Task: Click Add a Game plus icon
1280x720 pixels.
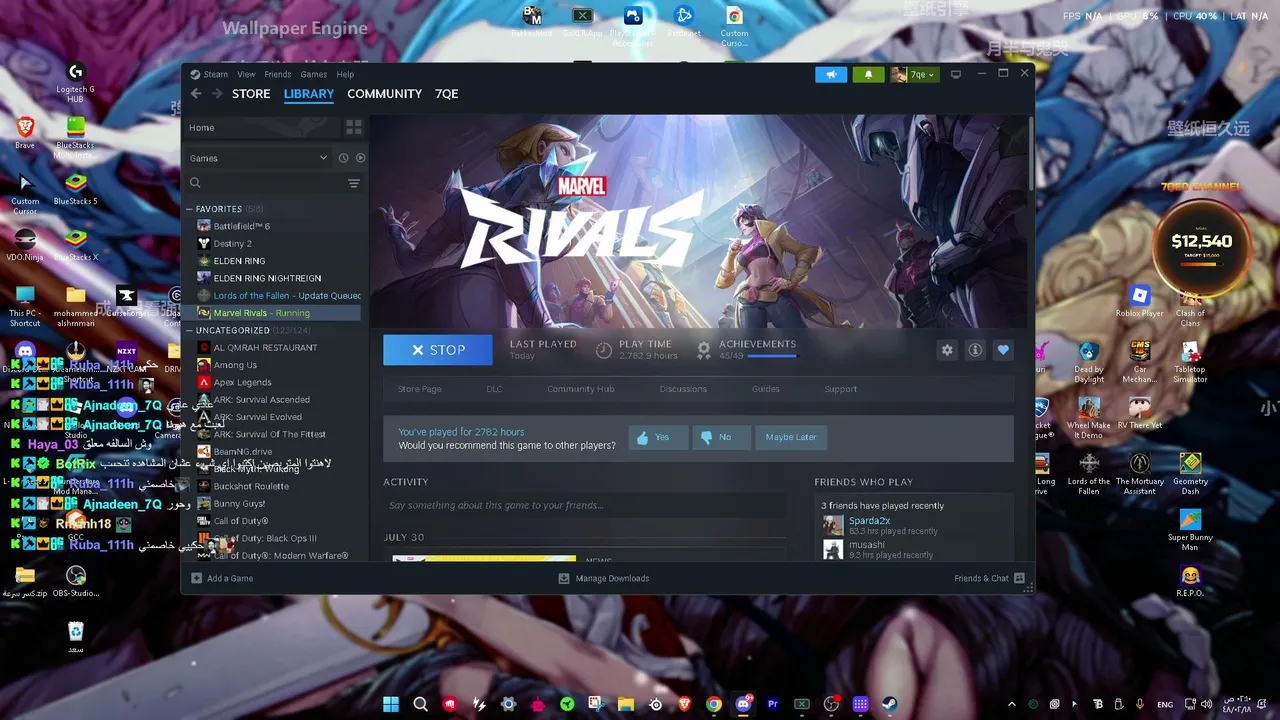Action: [197, 578]
